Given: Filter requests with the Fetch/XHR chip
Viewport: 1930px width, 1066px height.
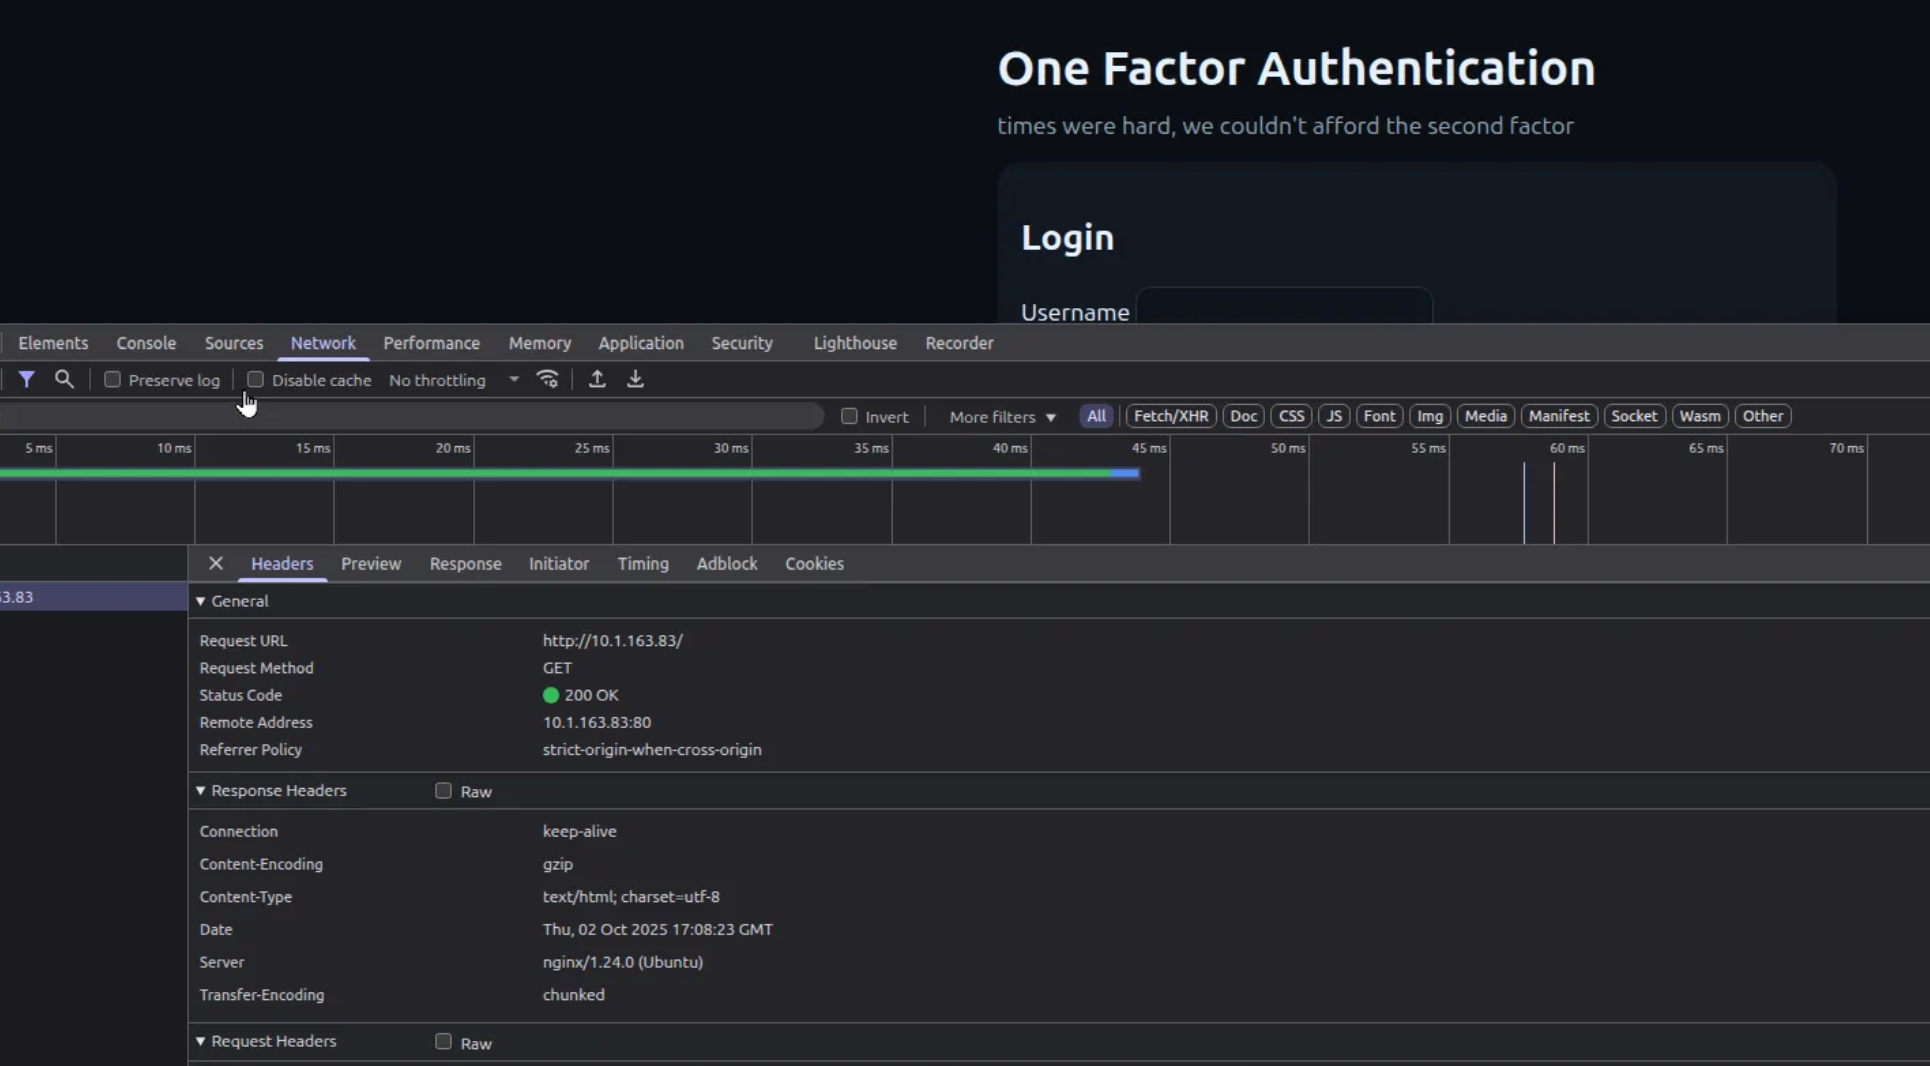Looking at the screenshot, I should tap(1170, 416).
